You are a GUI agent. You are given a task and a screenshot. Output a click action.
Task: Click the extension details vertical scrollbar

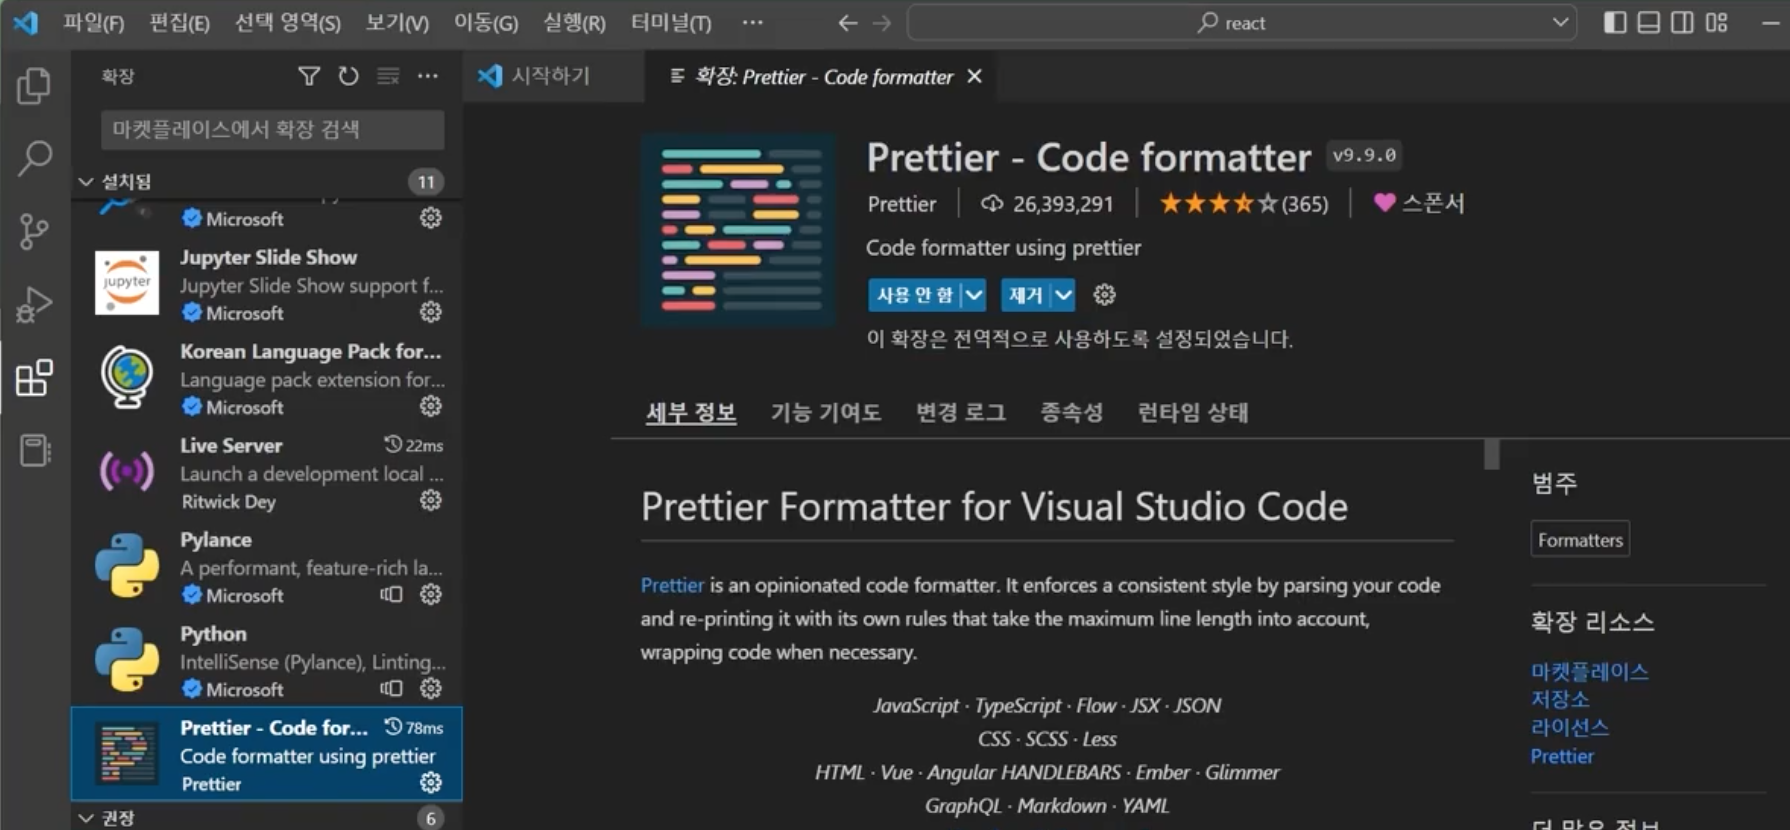tap(1492, 454)
